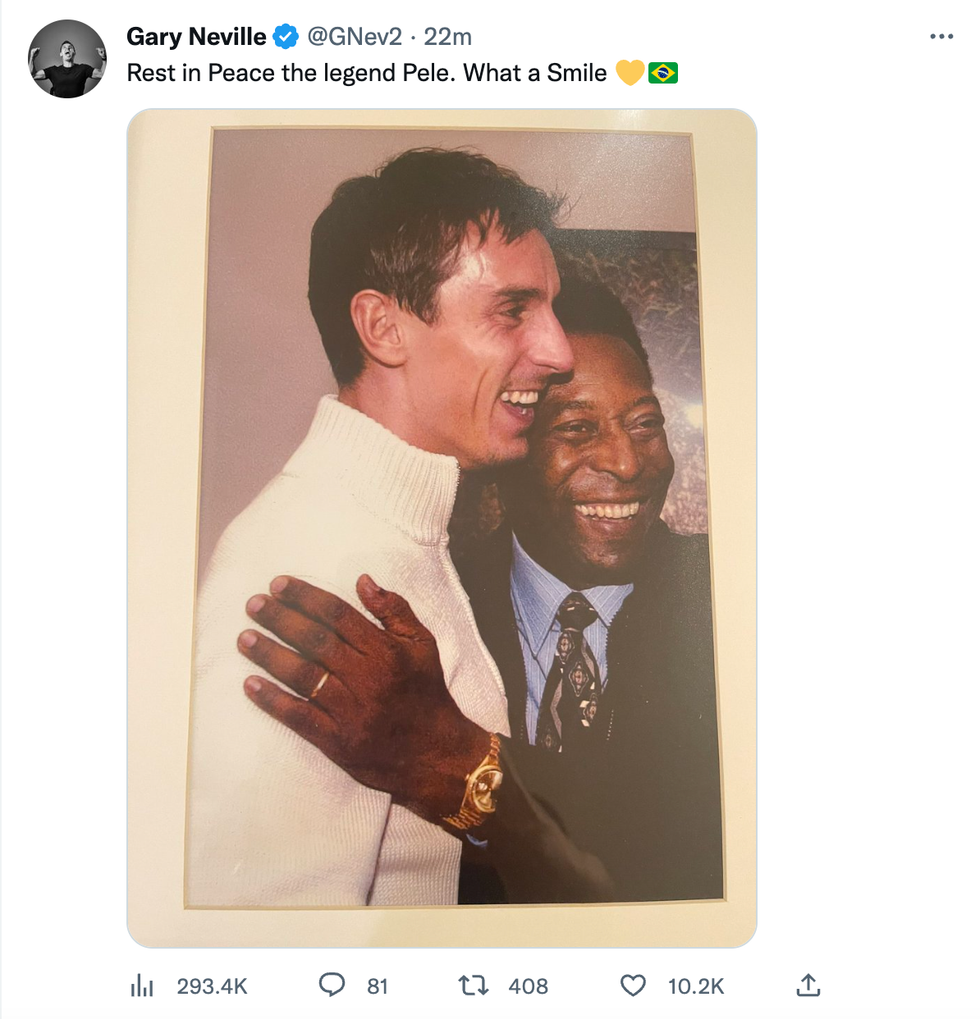Screen dimensions: 980x1019
Task: Open the view analytics bar chart icon
Action: (x=142, y=986)
